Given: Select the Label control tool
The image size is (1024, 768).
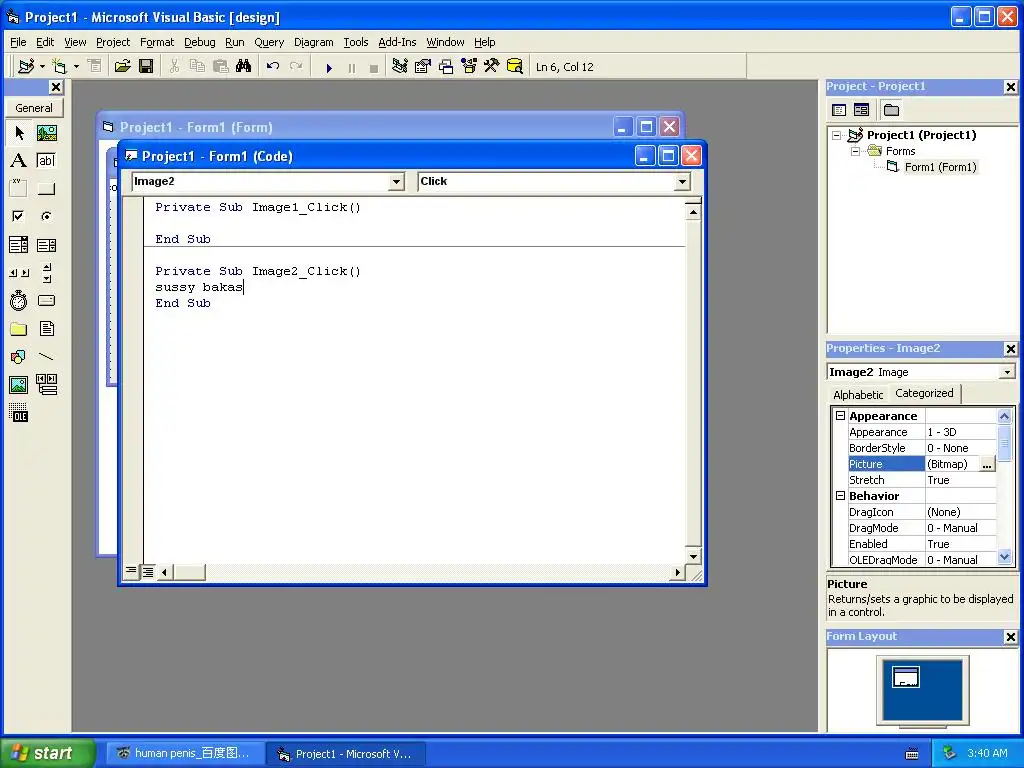Looking at the screenshot, I should click(x=19, y=161).
